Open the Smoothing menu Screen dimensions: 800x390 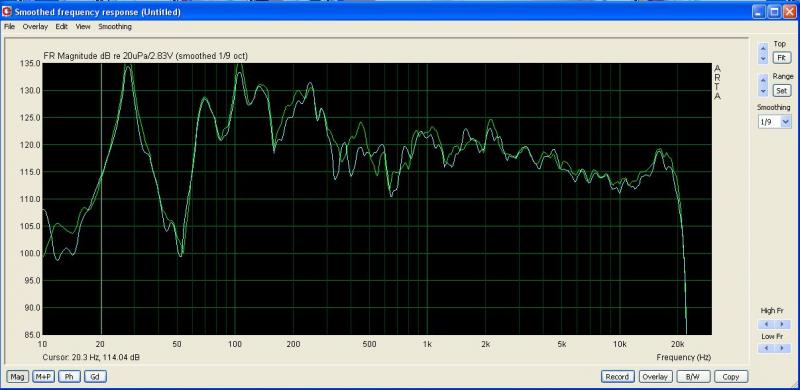click(115, 27)
